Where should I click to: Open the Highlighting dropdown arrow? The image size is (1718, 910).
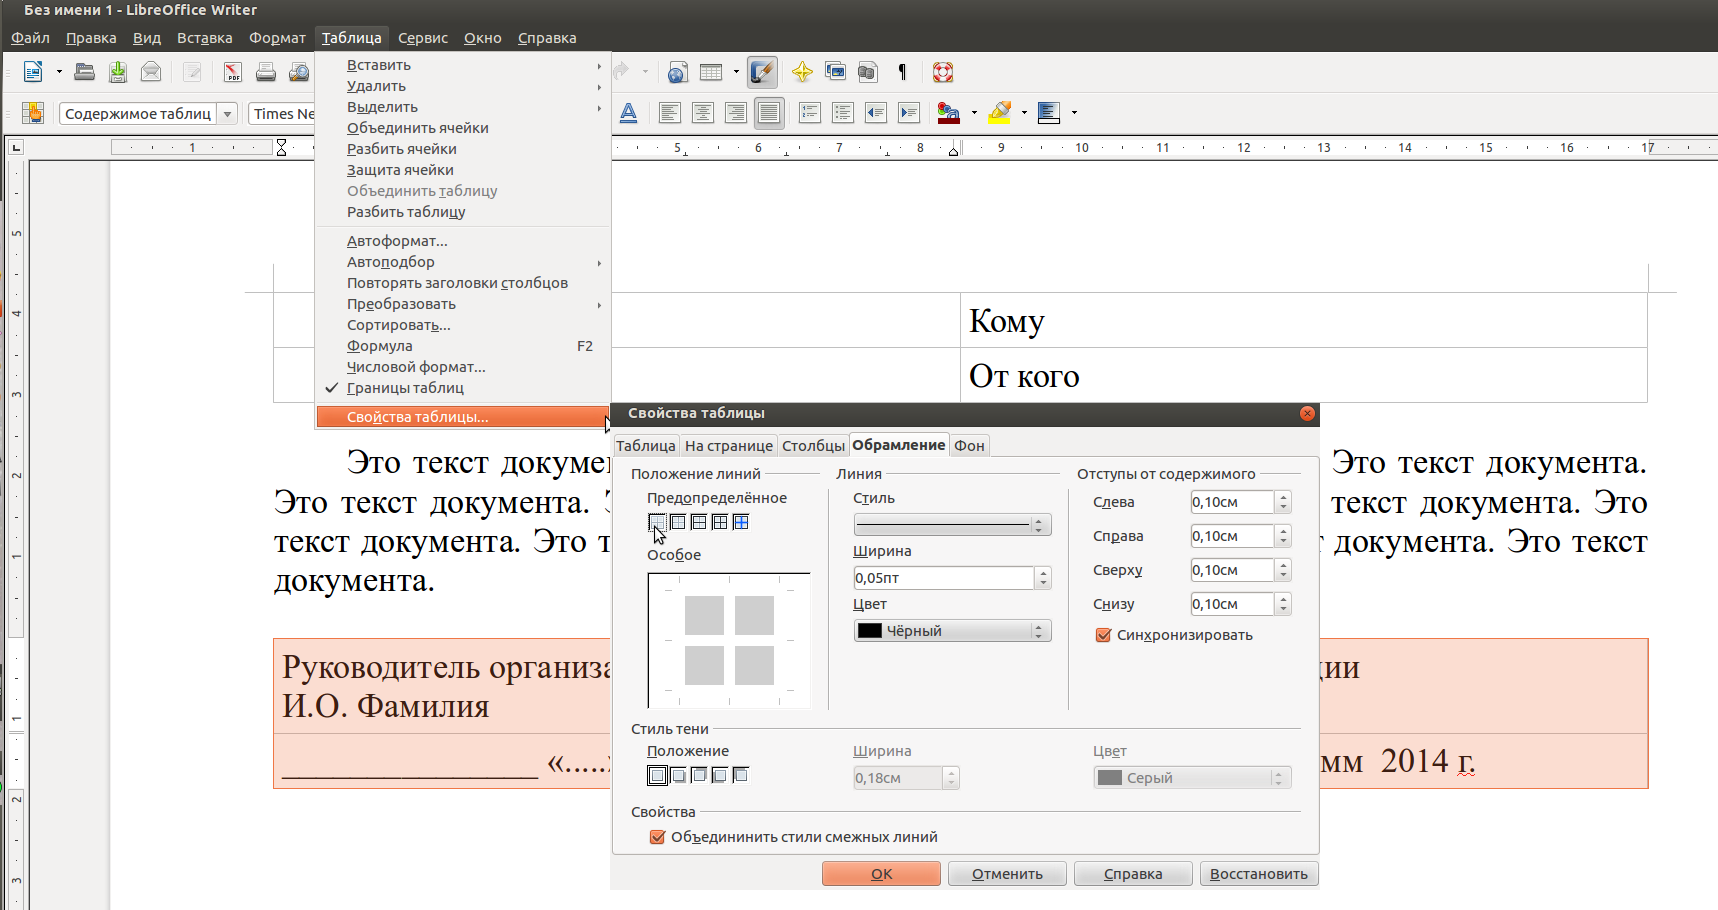[1024, 113]
